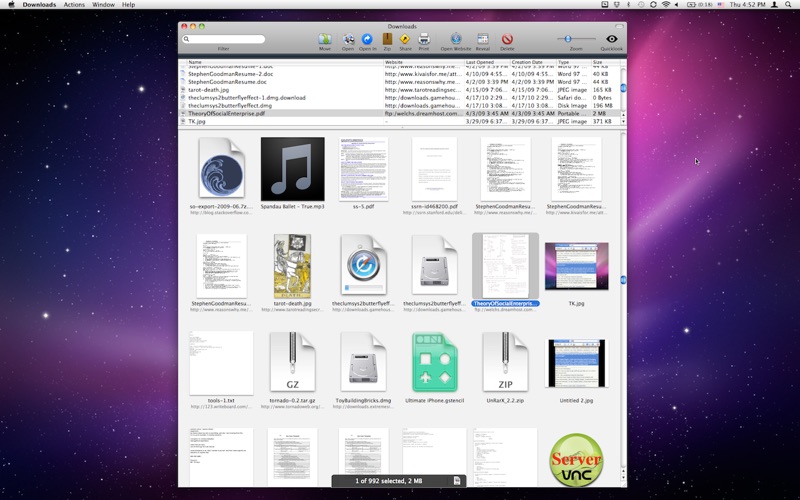Click the red Delete toolbar icon

click(507, 39)
